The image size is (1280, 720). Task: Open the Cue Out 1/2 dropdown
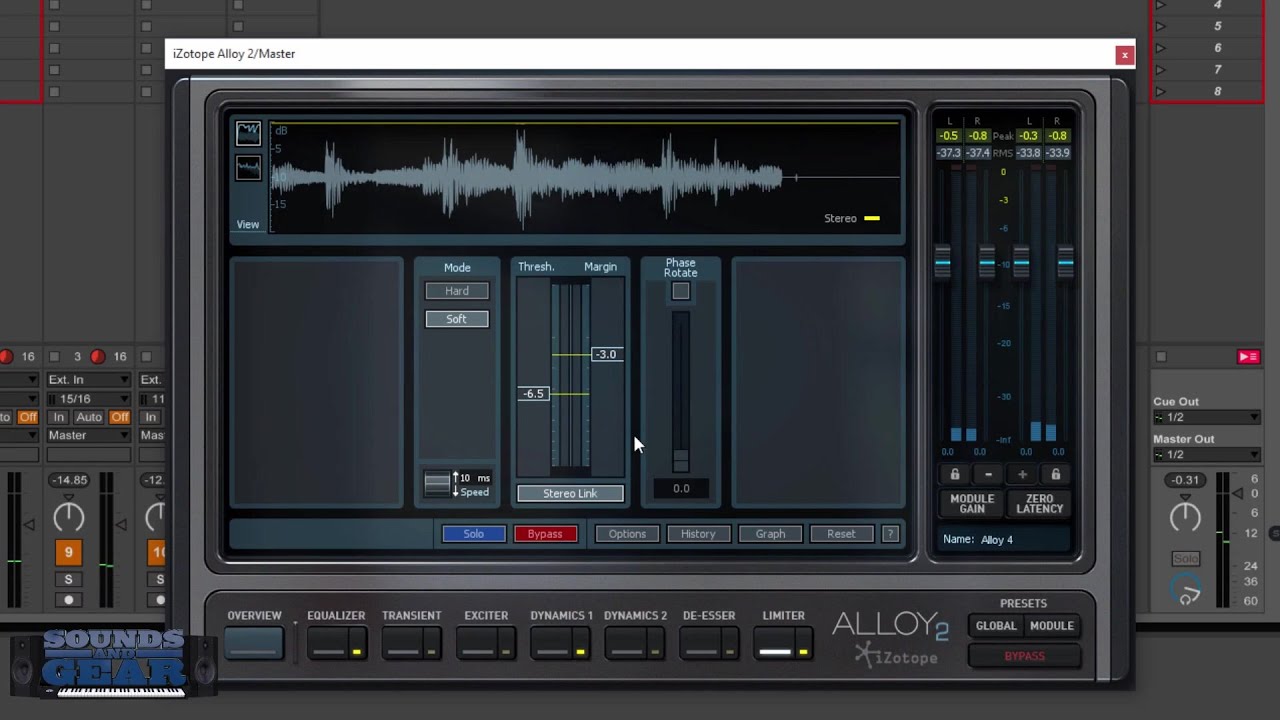coord(1206,417)
